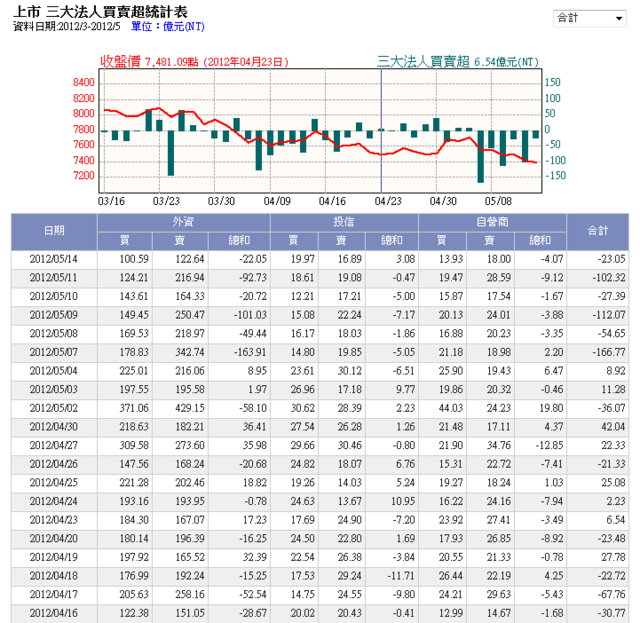640x623 pixels.
Task: Select the 2012/05/03 date cell
Action: pos(53,390)
